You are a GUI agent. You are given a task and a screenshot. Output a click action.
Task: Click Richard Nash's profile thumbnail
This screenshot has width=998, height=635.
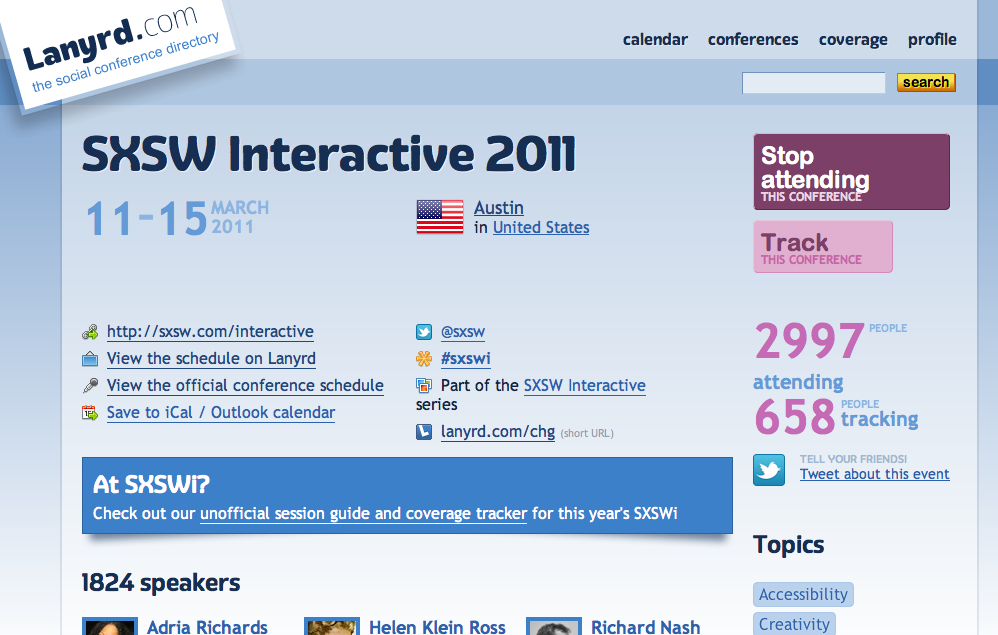pyautogui.click(x=554, y=626)
